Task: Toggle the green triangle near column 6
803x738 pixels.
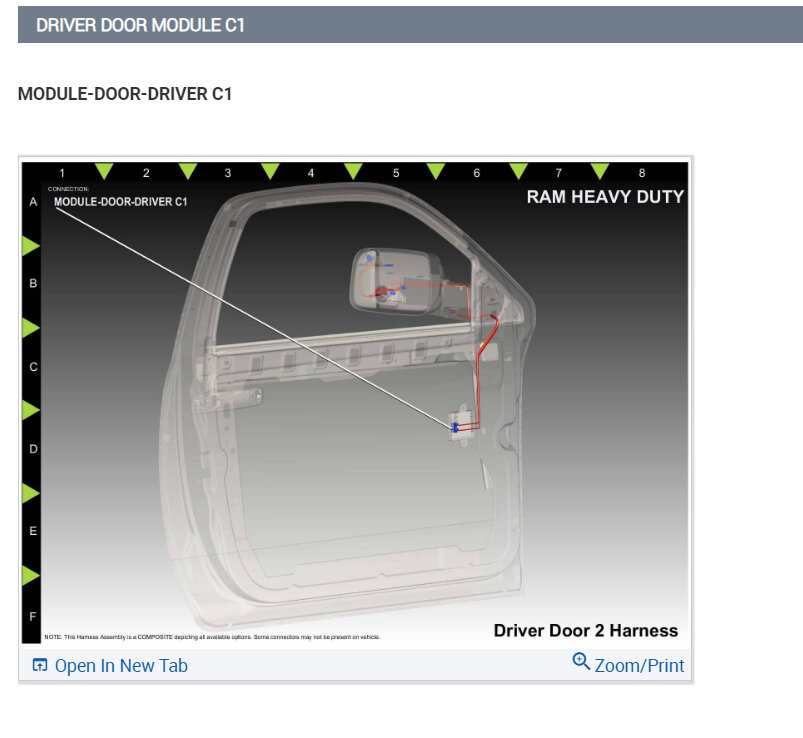Action: point(518,170)
